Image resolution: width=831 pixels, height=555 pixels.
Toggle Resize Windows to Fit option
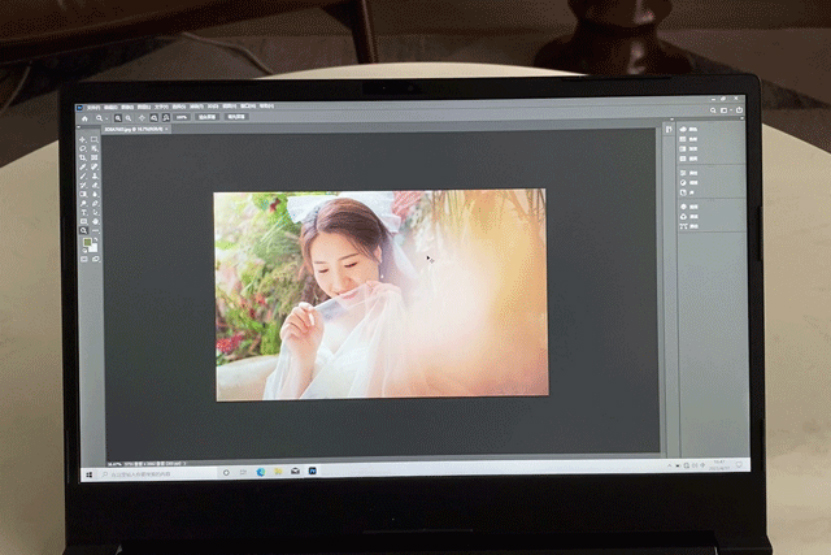tap(142, 118)
